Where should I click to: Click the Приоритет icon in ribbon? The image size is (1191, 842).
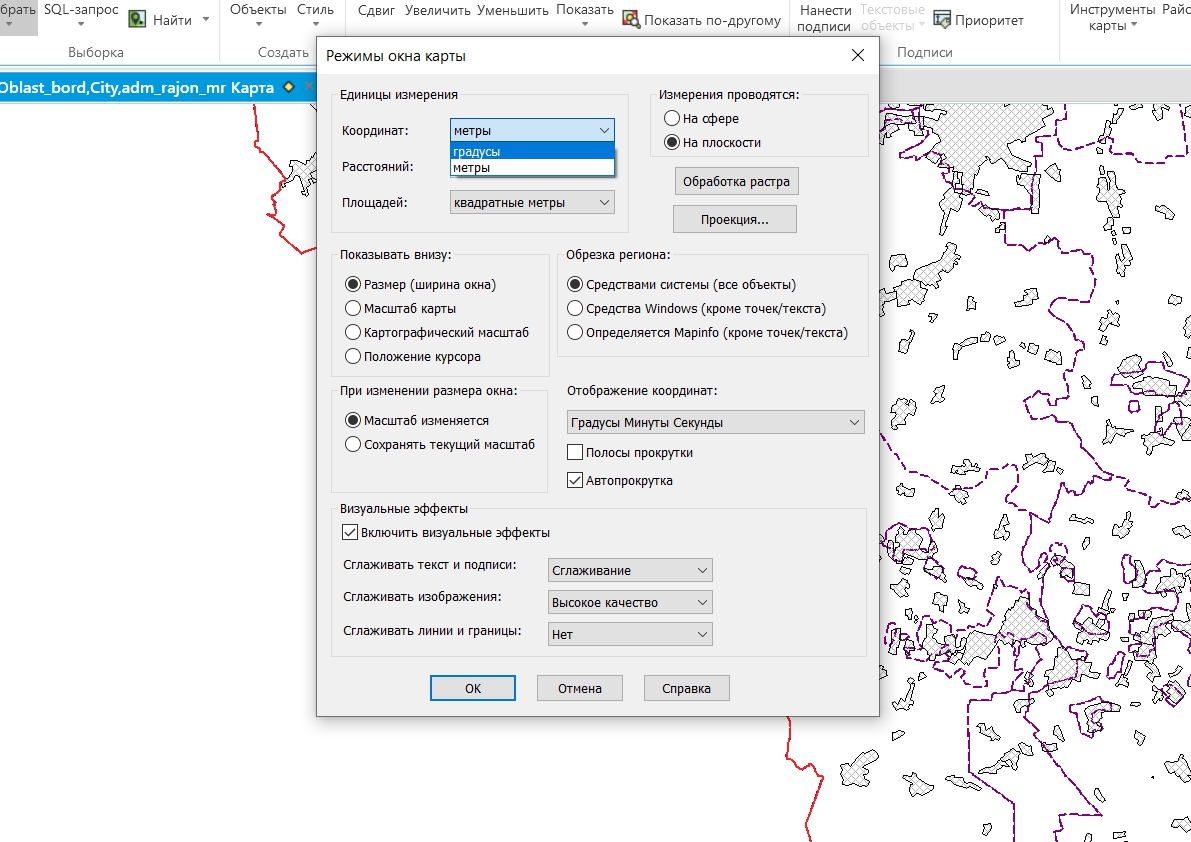coord(942,20)
